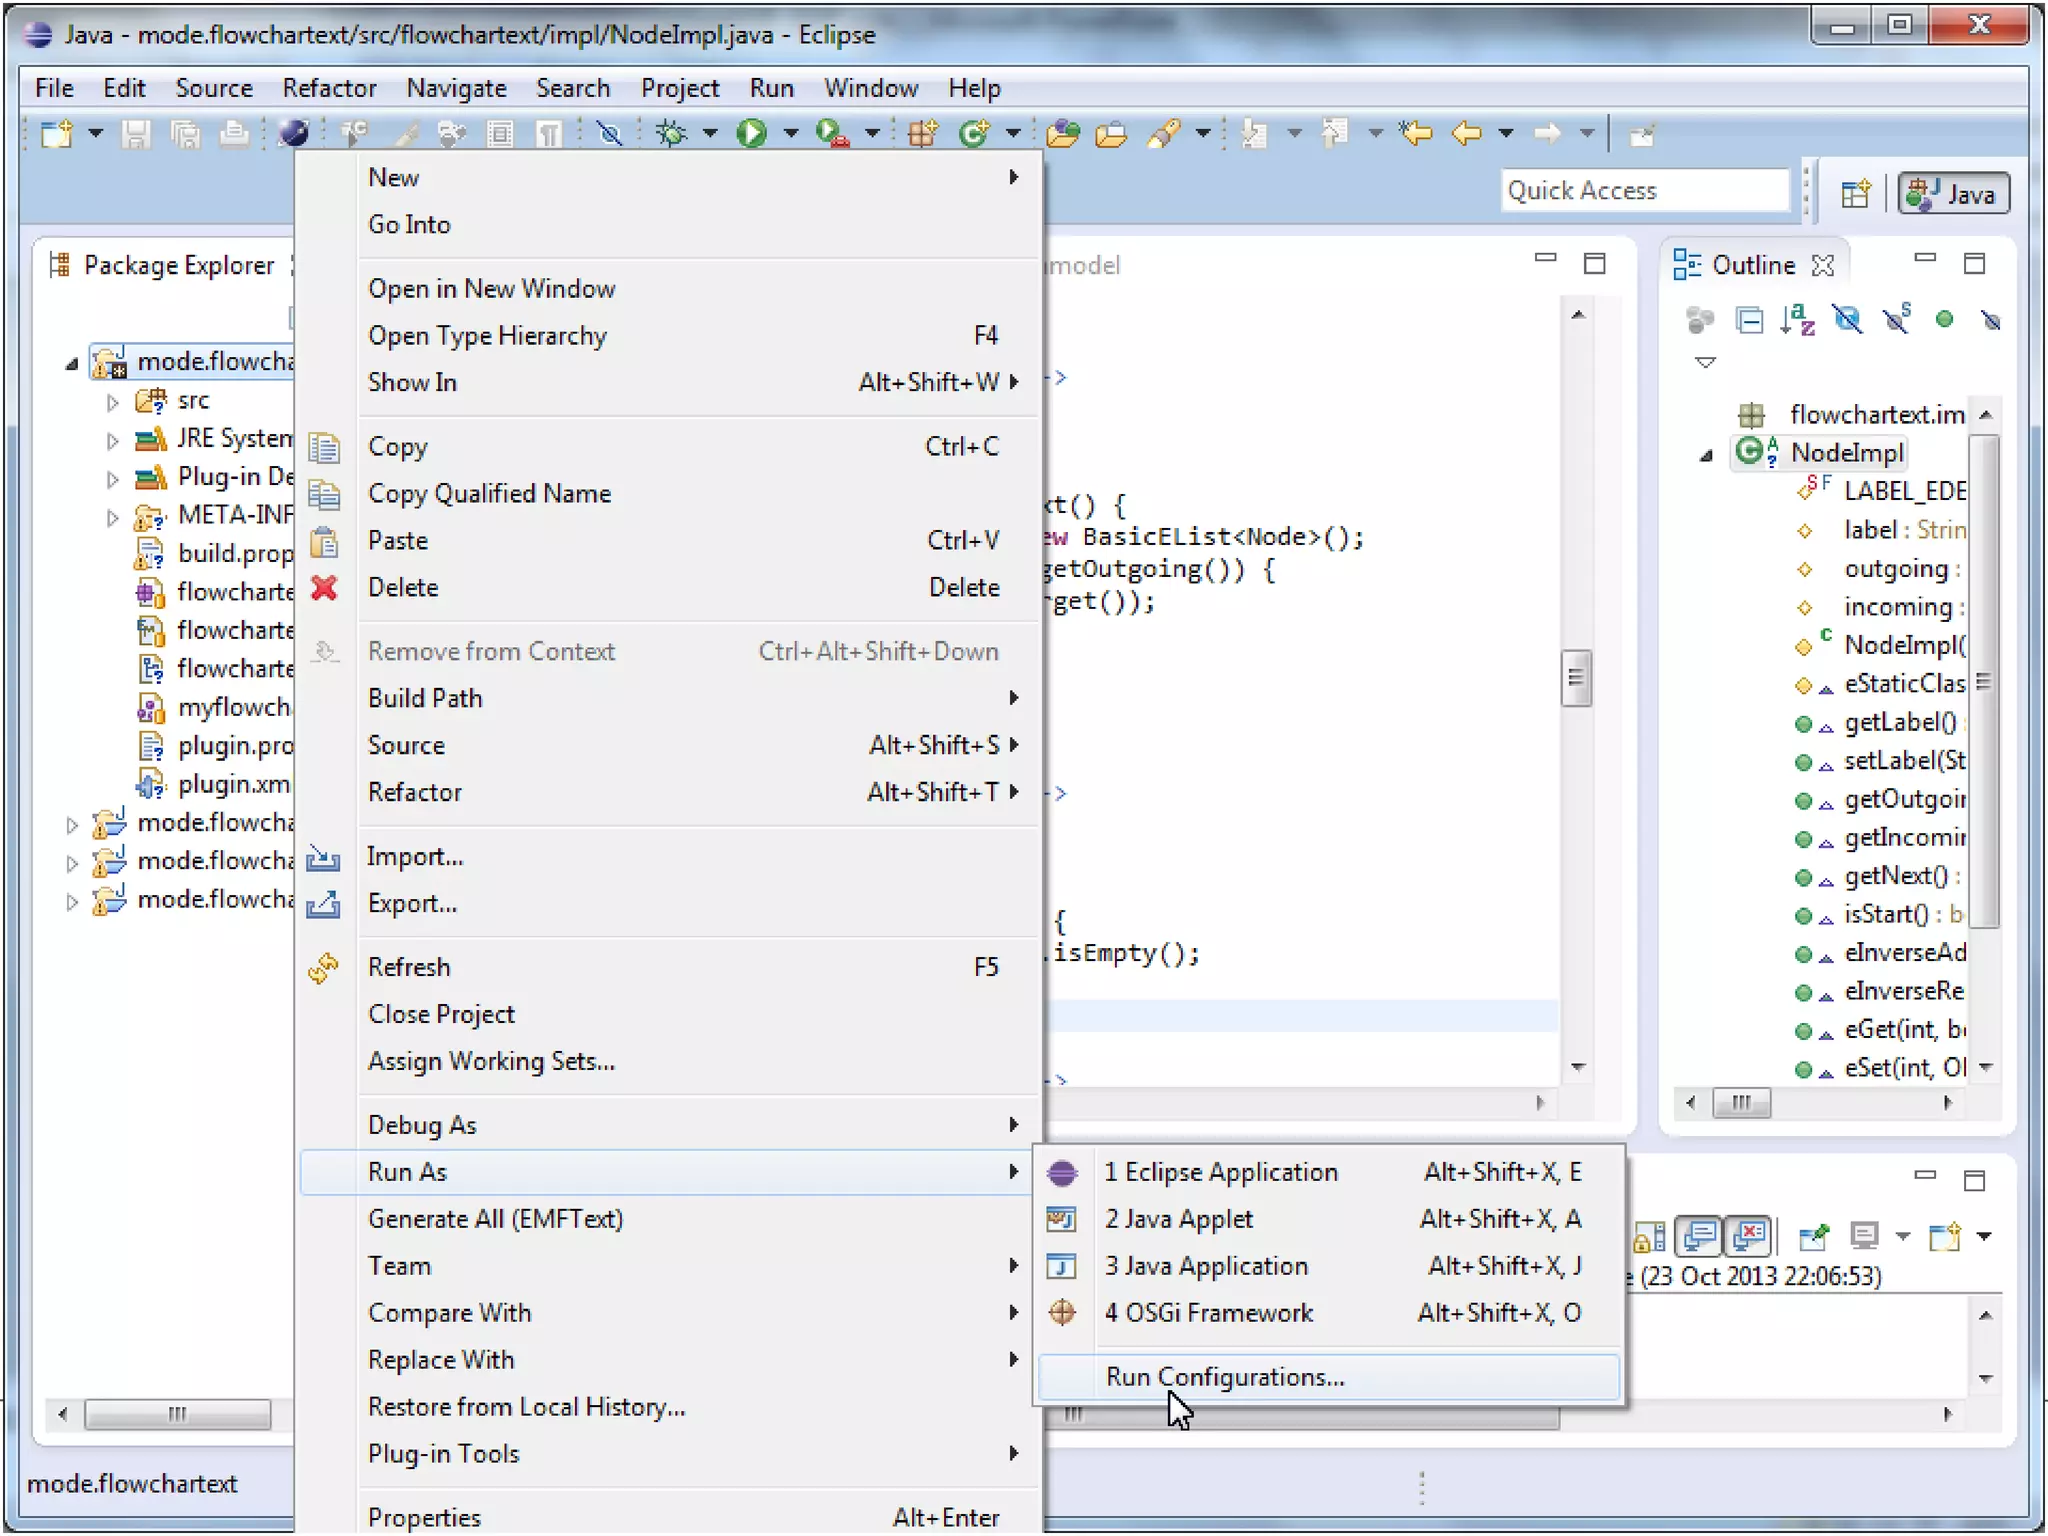Click the Open Perspective icon
2048x1536 pixels.
point(1855,194)
